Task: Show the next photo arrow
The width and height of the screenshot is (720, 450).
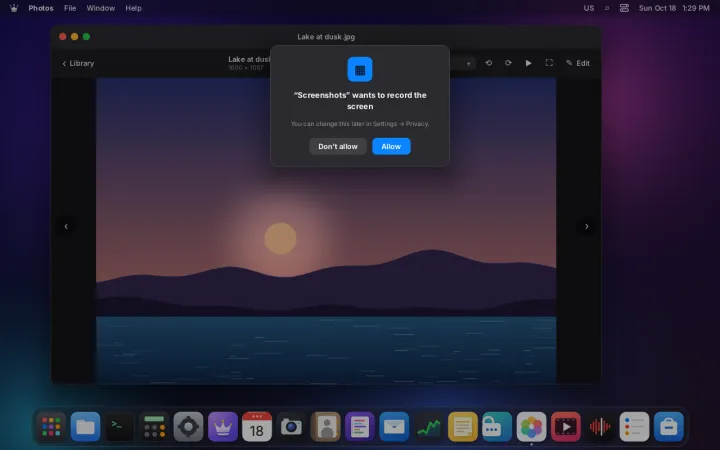Action: click(x=586, y=226)
